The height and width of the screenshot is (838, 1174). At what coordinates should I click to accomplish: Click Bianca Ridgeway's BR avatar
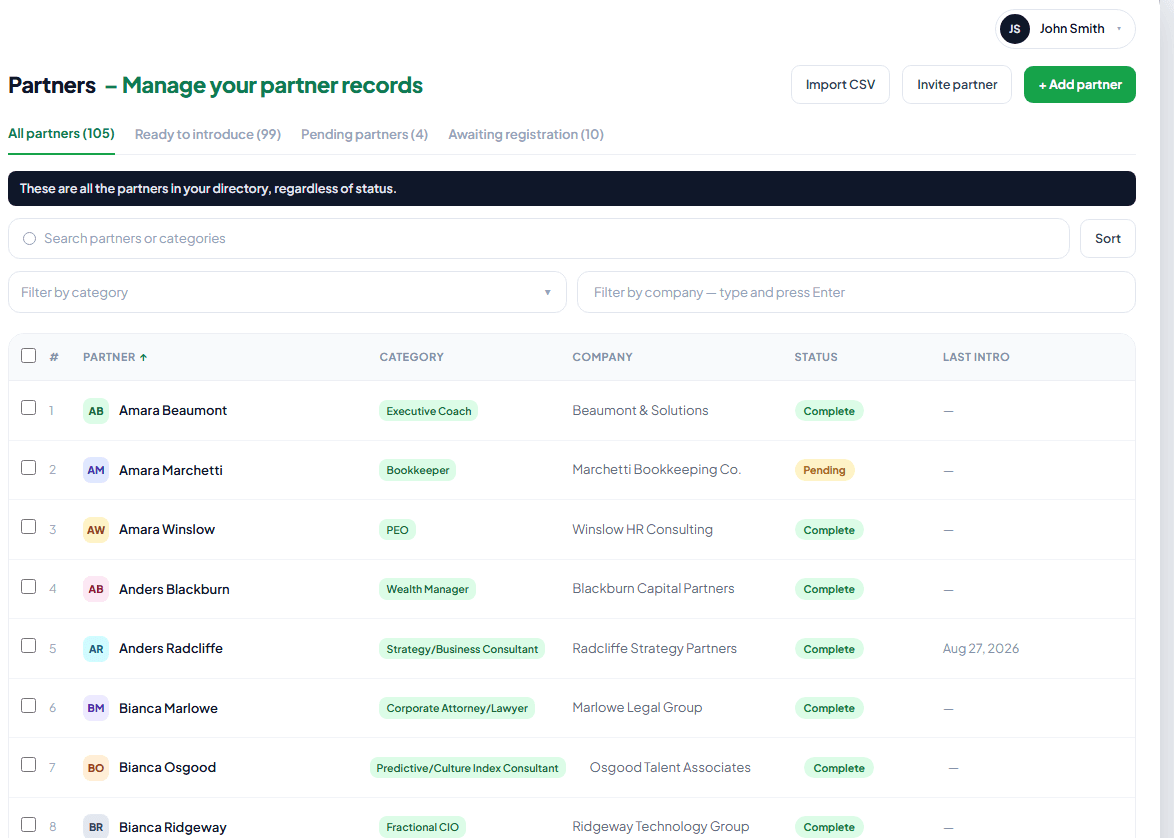96,828
